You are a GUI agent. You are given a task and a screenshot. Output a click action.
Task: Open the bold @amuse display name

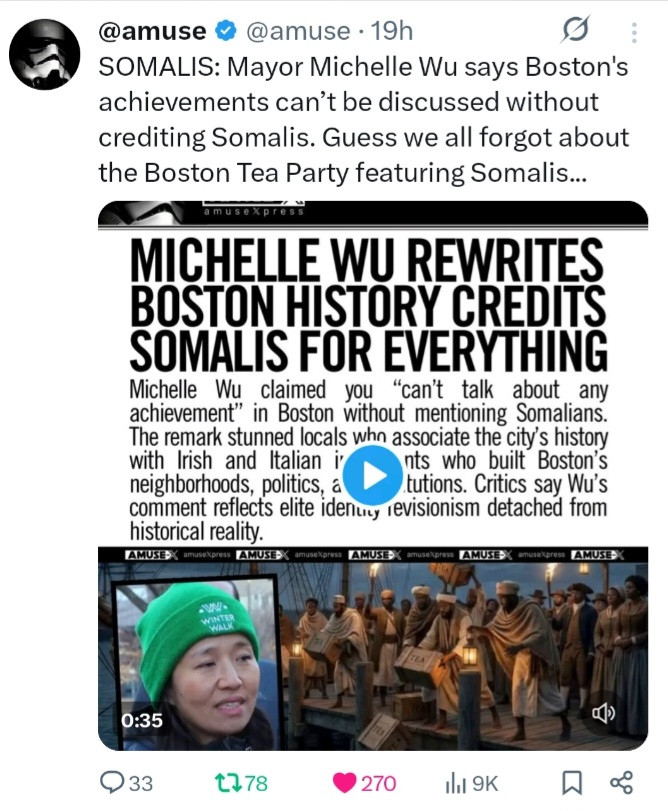coord(153,31)
